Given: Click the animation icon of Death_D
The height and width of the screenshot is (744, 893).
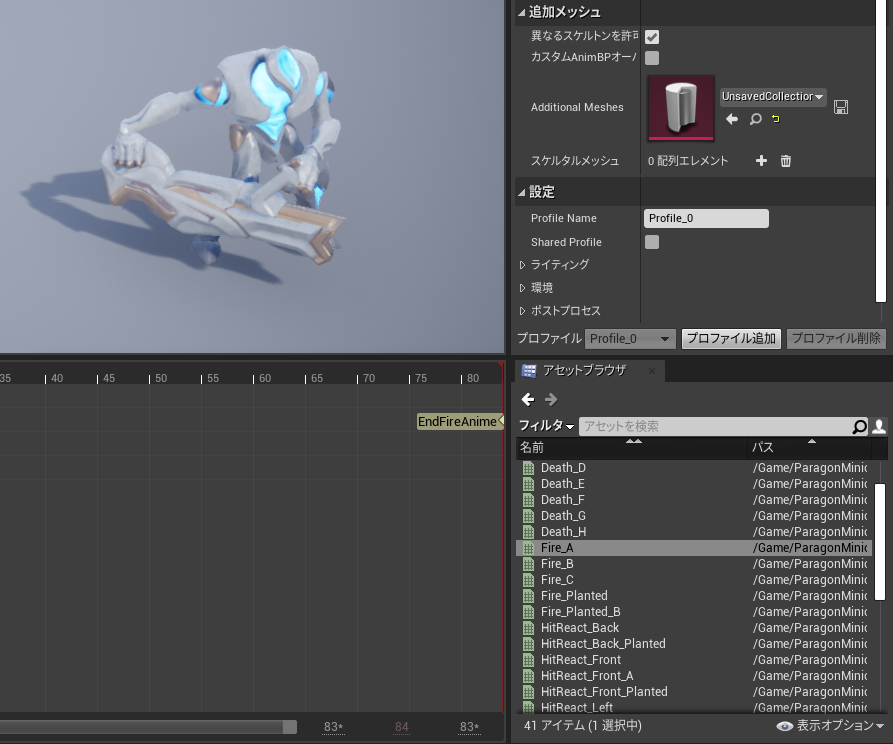Looking at the screenshot, I should click(529, 468).
